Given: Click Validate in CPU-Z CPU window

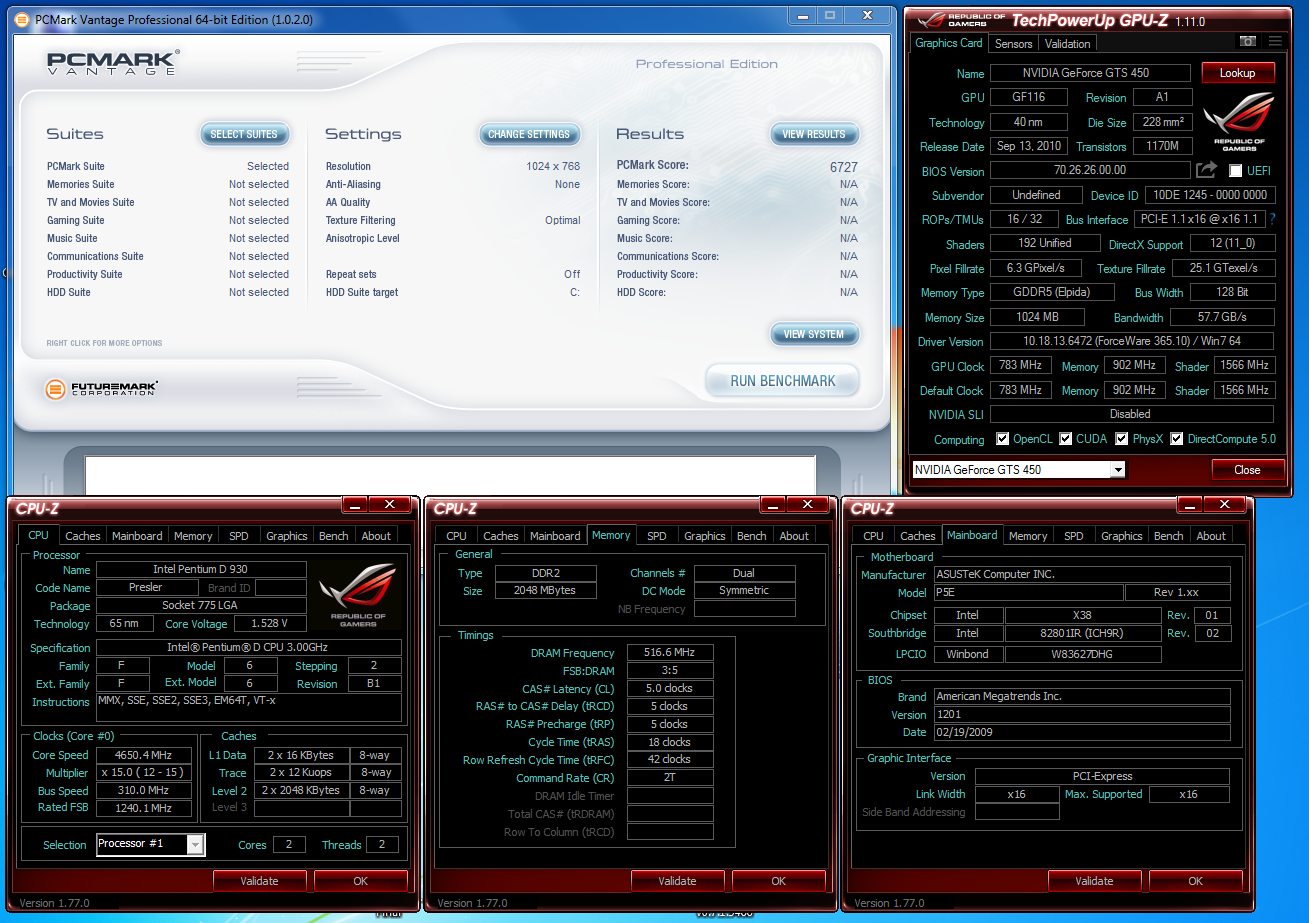Looking at the screenshot, I should click(259, 881).
